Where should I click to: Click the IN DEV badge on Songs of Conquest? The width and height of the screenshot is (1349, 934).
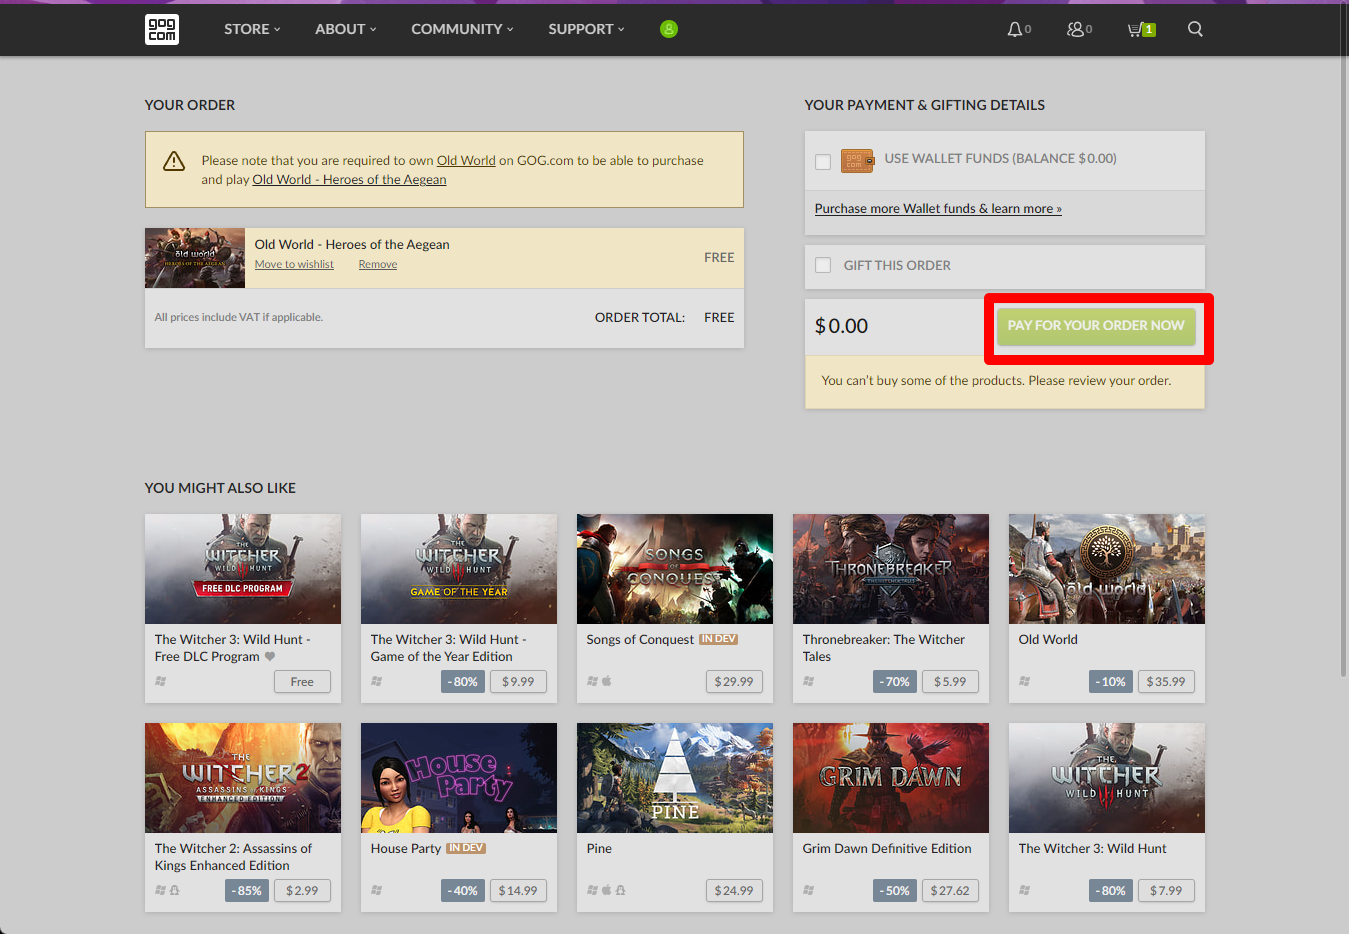(x=718, y=639)
